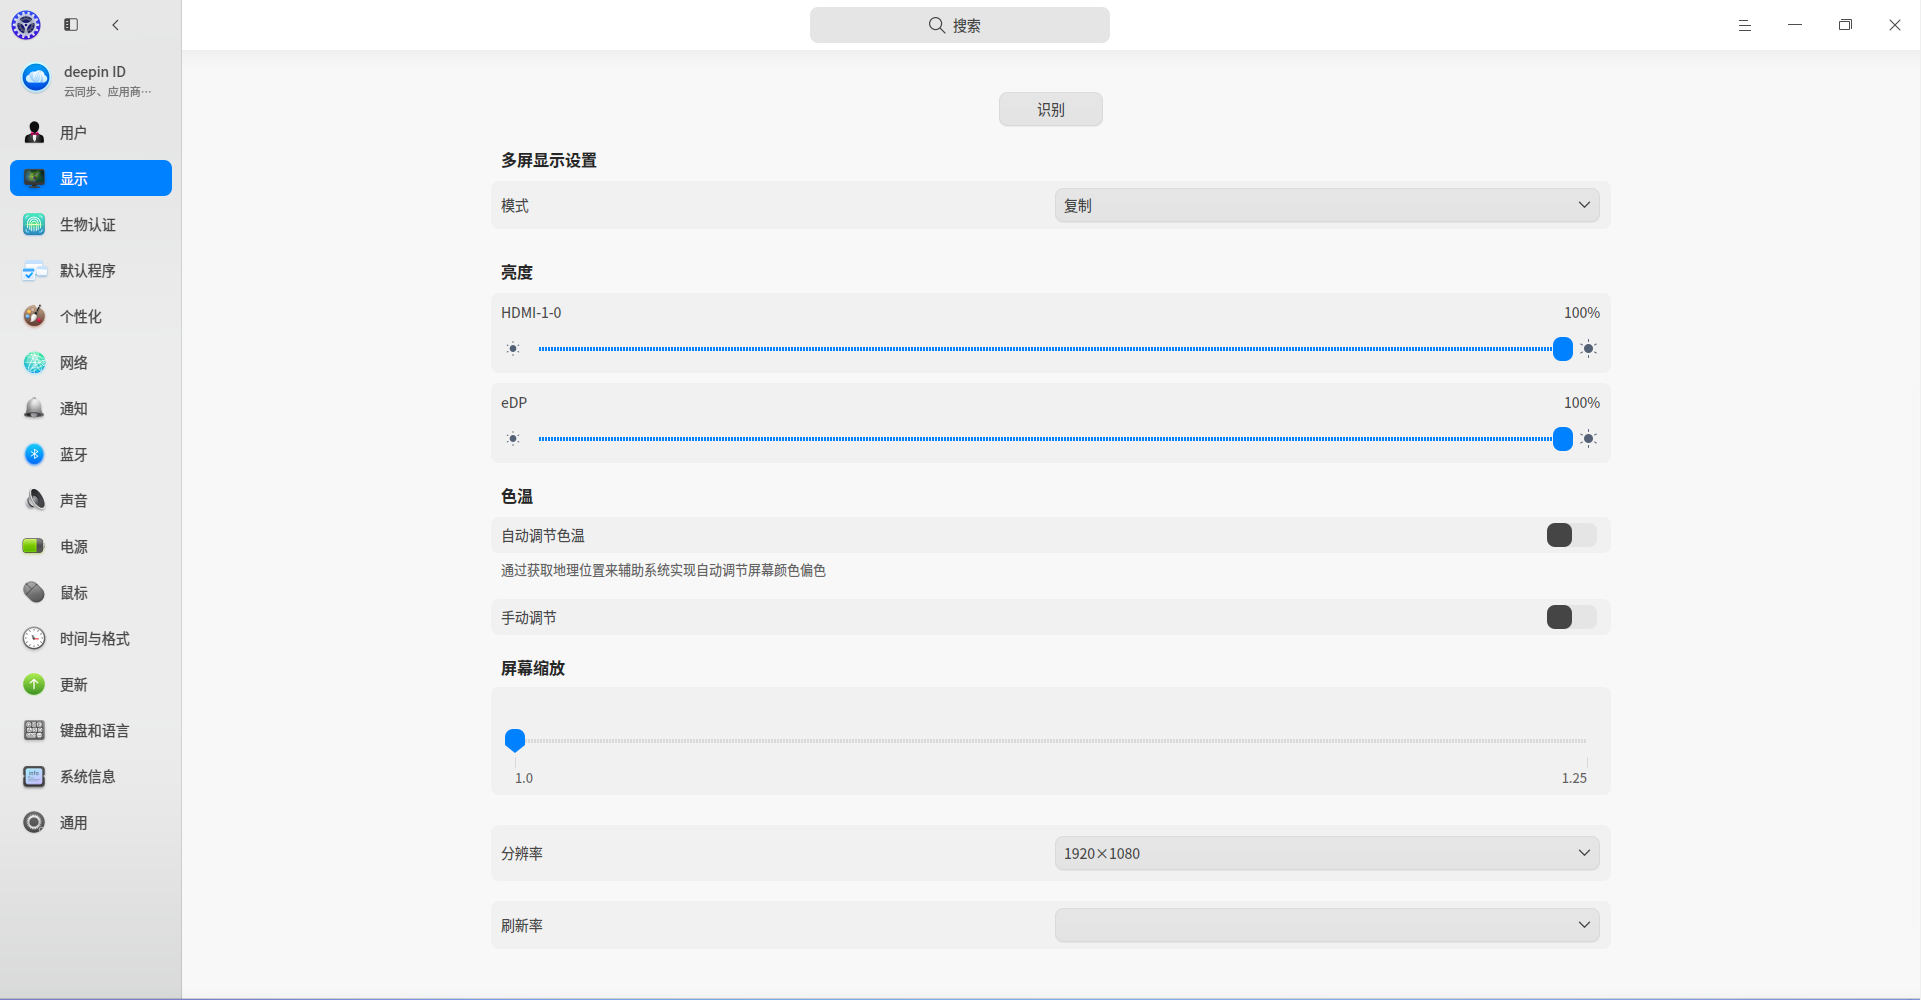Open 通用 general settings gear icon

pos(35,822)
